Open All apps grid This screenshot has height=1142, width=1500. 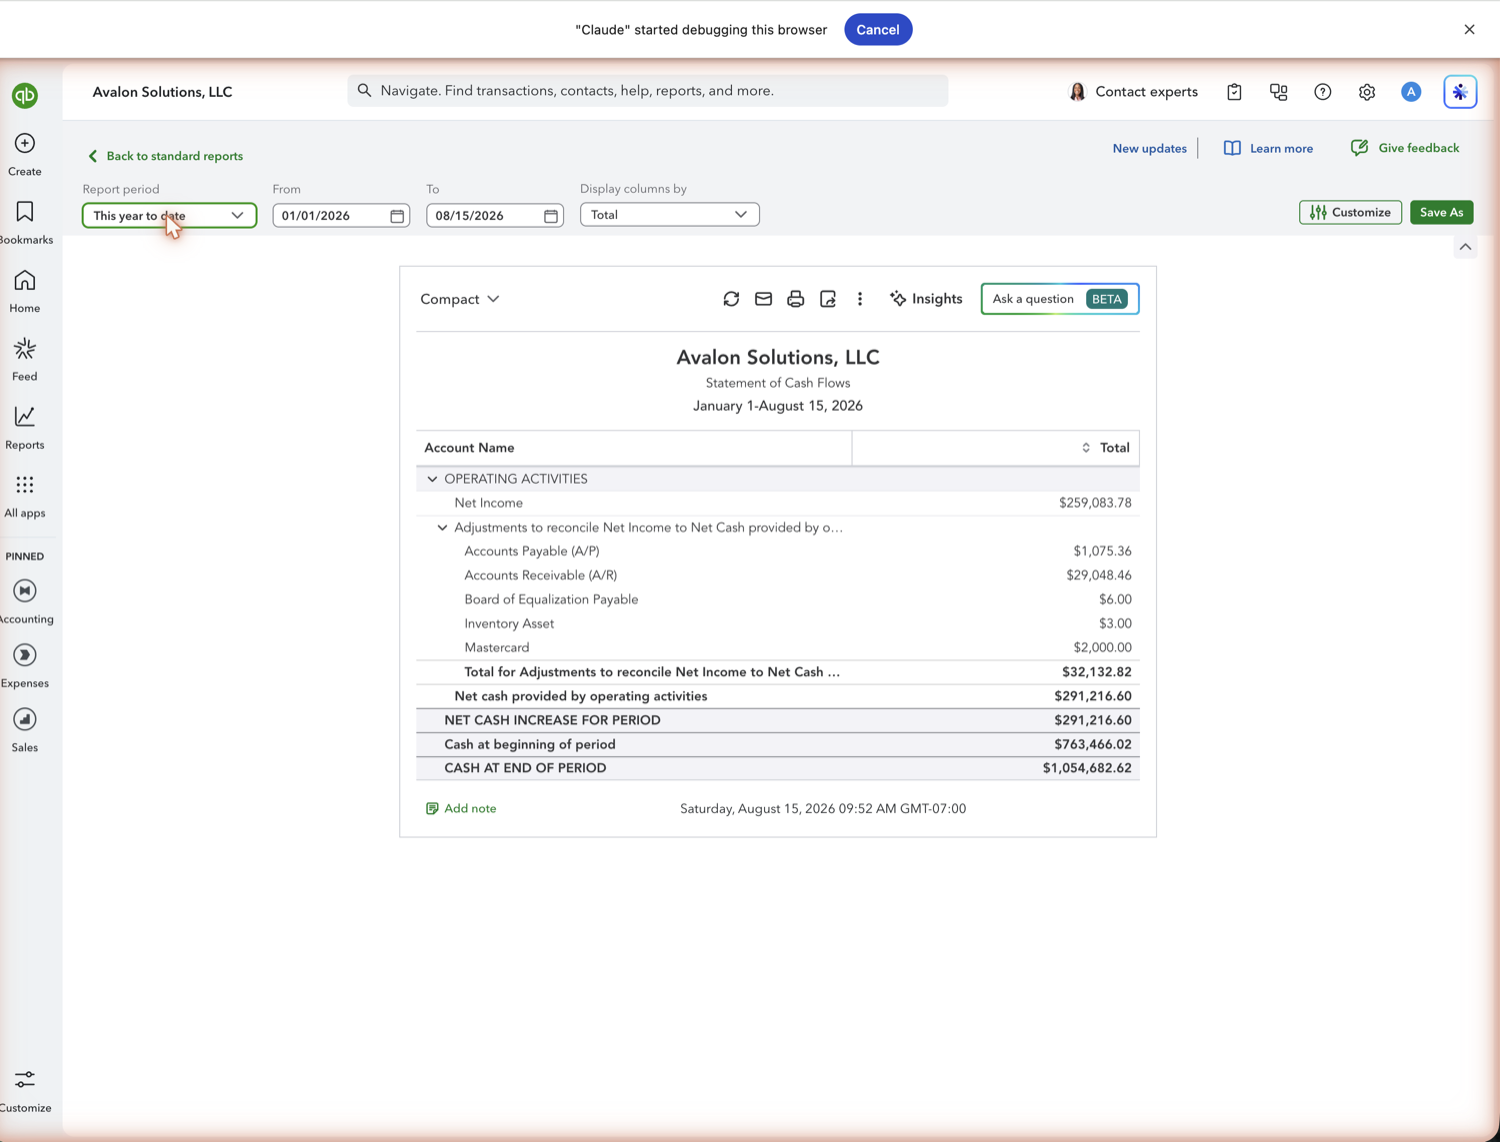coord(25,496)
